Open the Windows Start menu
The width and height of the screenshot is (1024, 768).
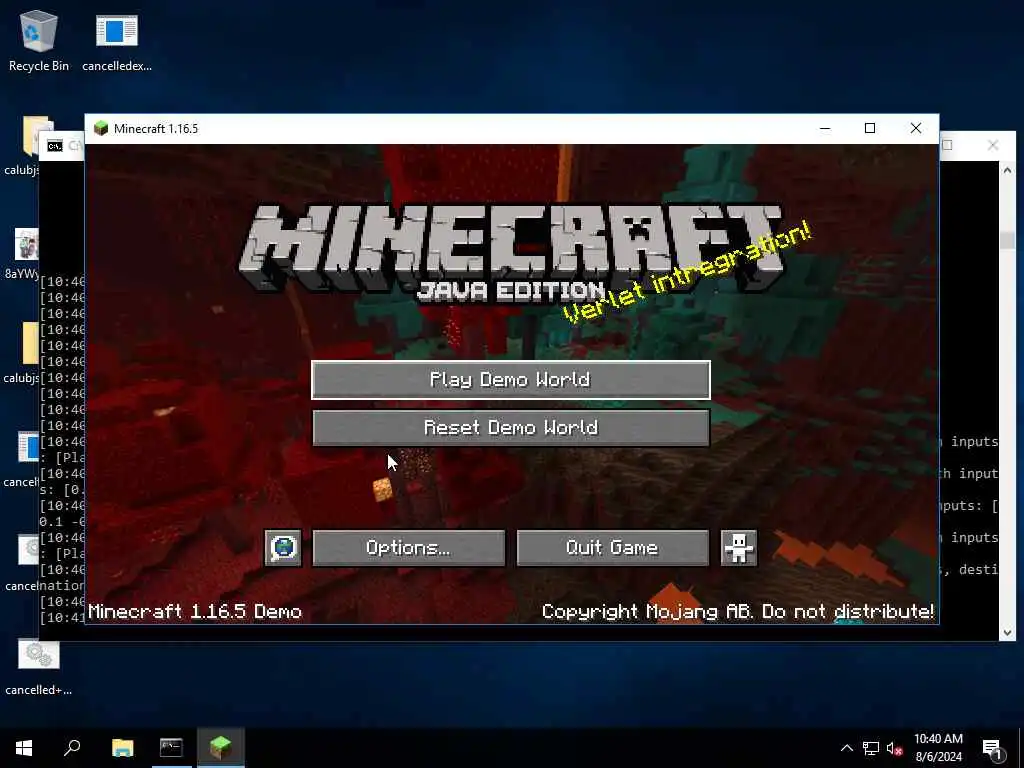coord(24,748)
